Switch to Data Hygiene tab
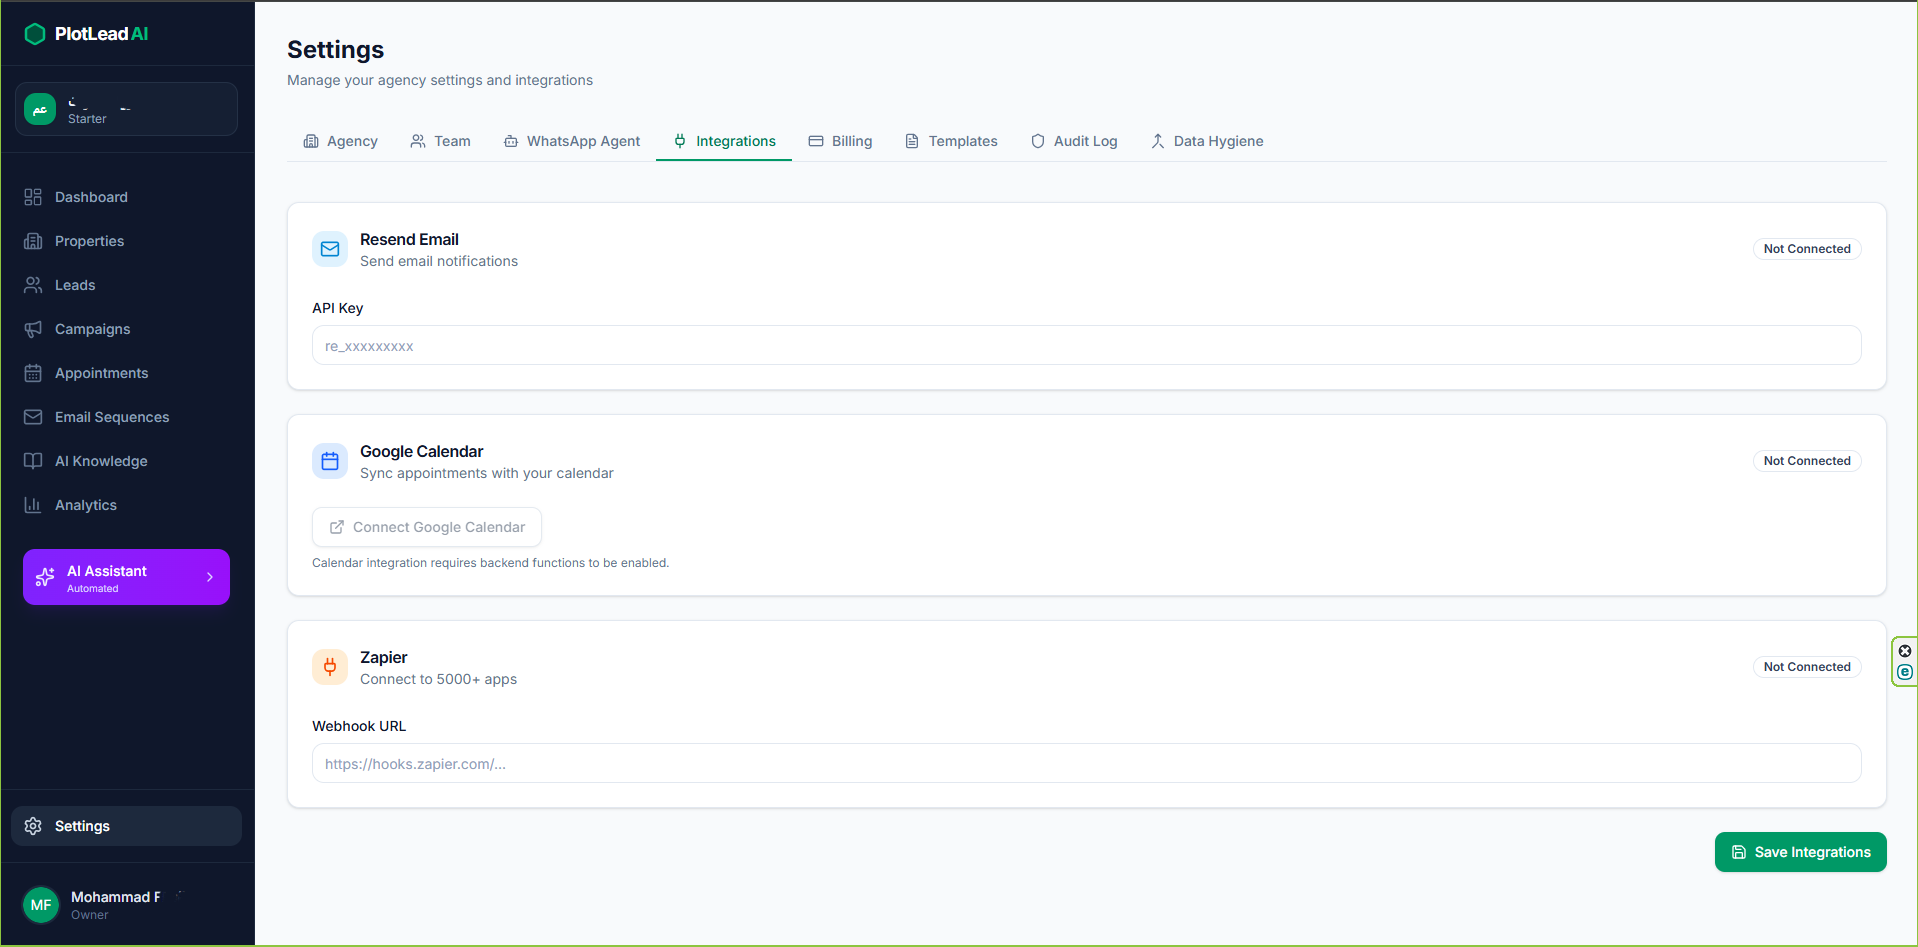This screenshot has width=1918, height=947. (1207, 141)
